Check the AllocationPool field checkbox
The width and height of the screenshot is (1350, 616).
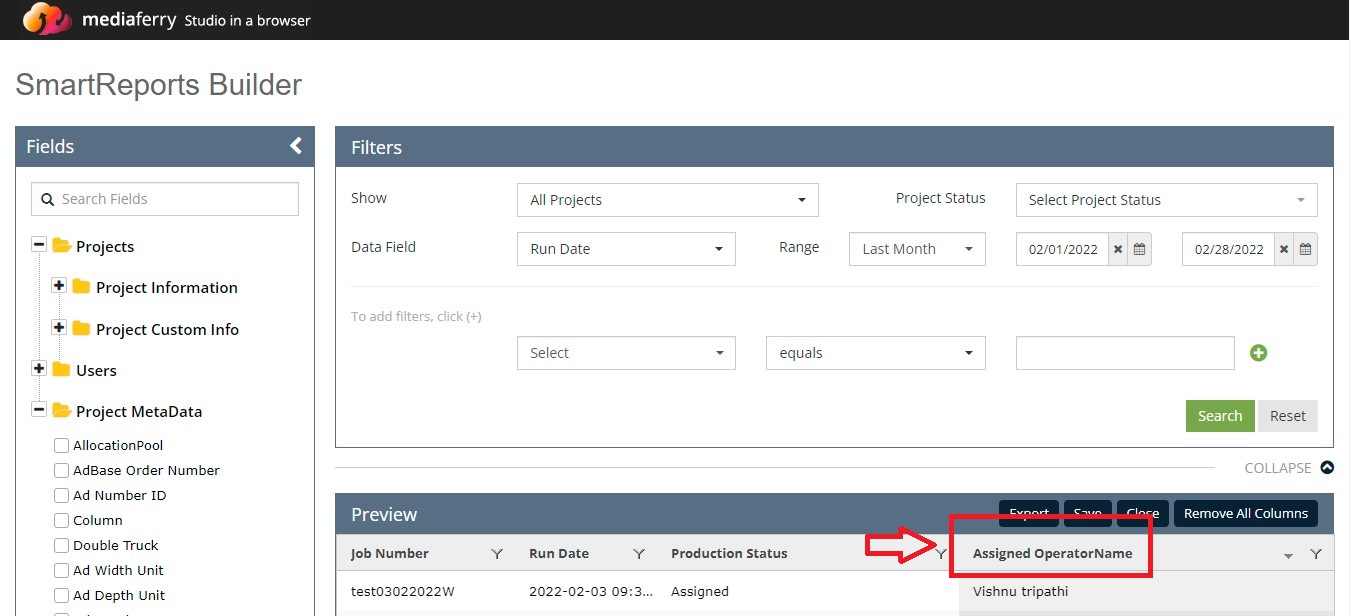pyautogui.click(x=62, y=446)
